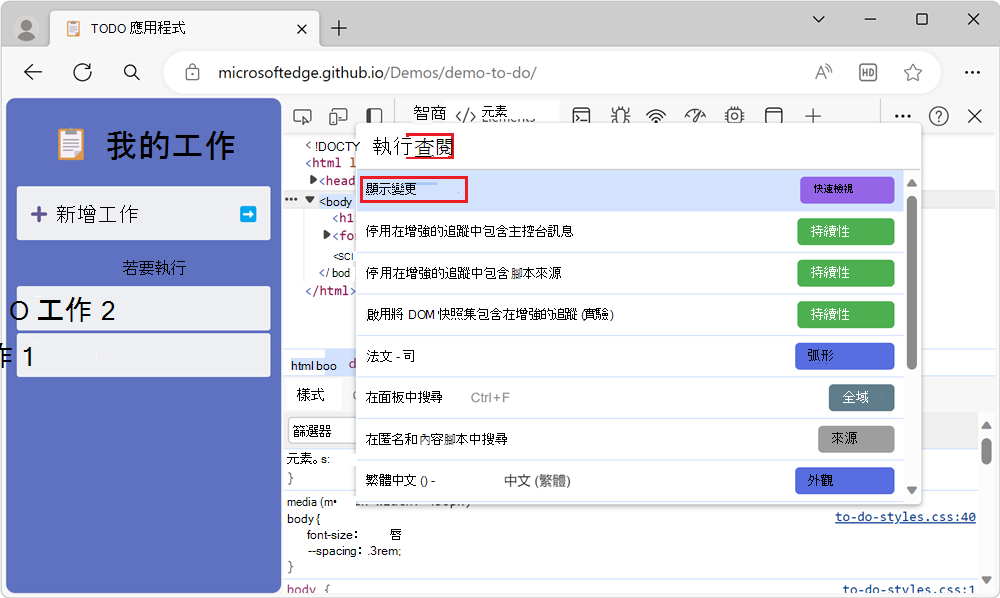Select 停用在增強的追蹤中包含主控台訊息 command
Screen dimensions: 1000x598
(629, 231)
